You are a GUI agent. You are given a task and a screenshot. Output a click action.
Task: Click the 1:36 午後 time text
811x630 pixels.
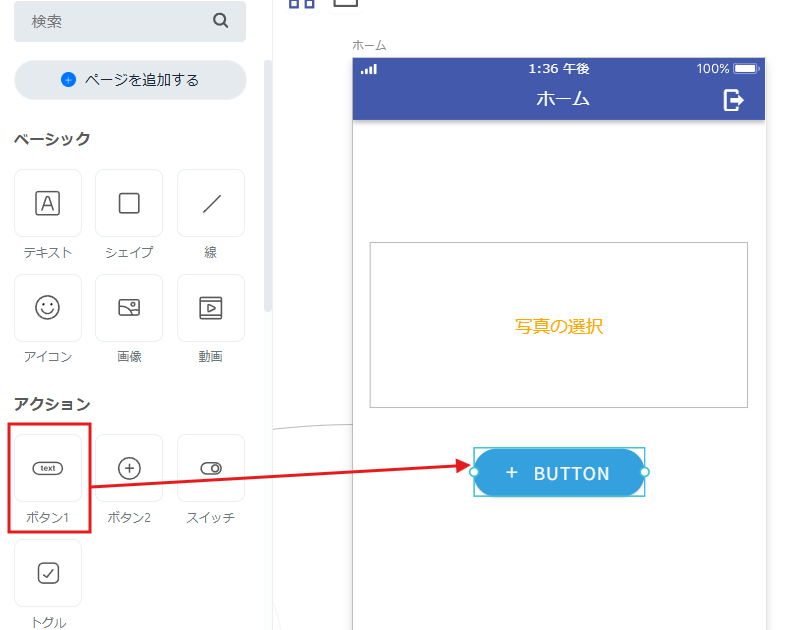(559, 69)
